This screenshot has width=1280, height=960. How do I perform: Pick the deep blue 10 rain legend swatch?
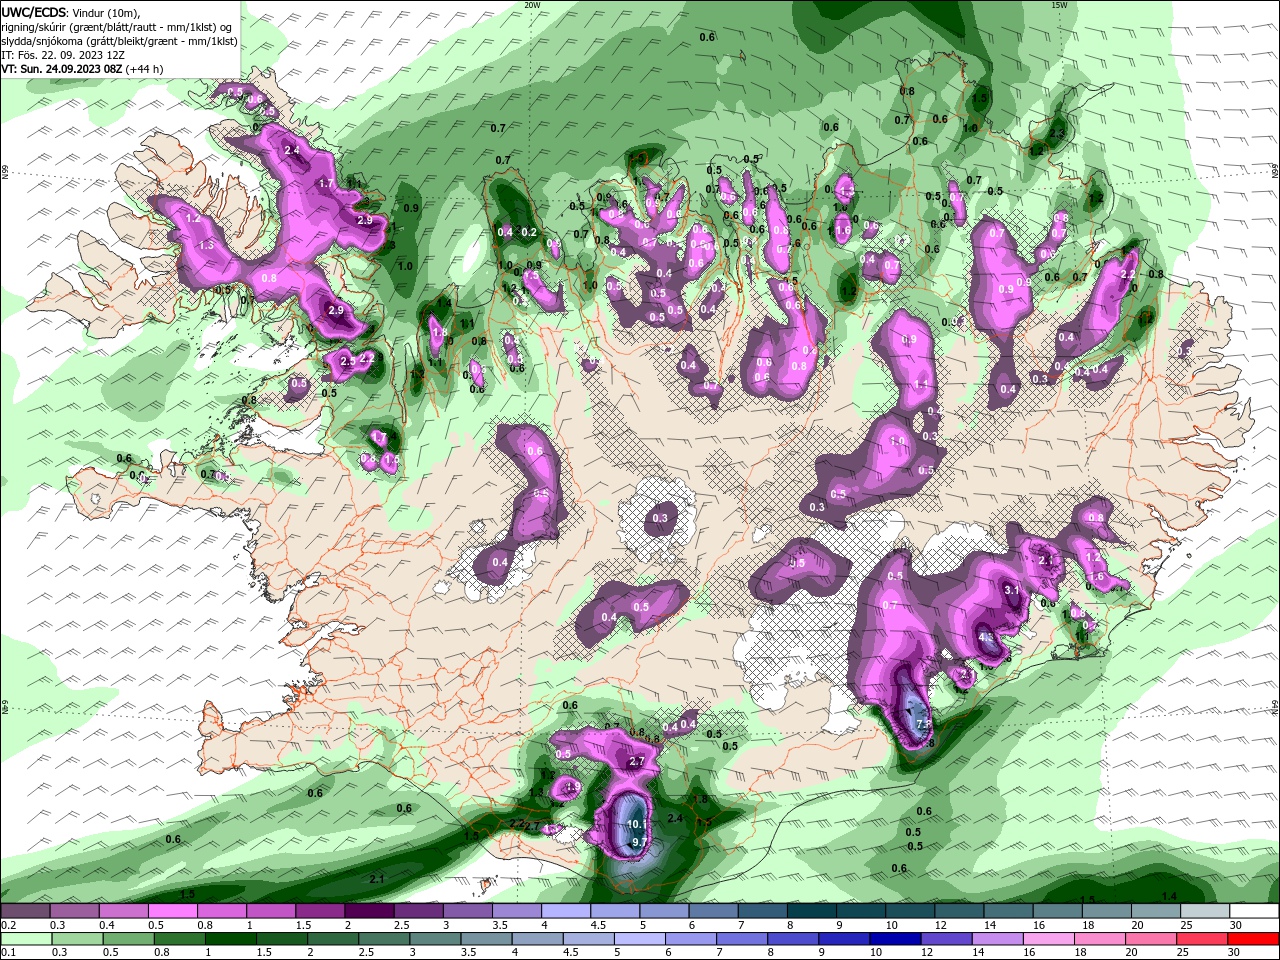[x=897, y=939]
